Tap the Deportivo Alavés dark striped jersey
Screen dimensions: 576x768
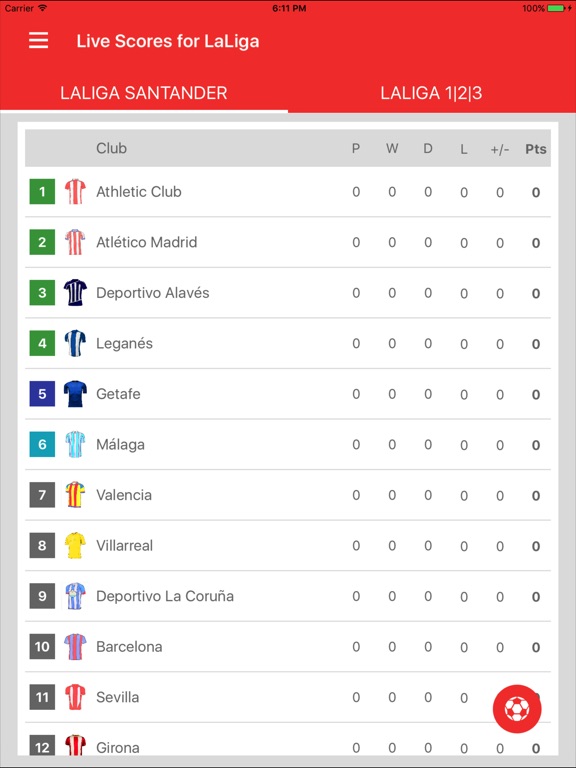[x=75, y=292]
